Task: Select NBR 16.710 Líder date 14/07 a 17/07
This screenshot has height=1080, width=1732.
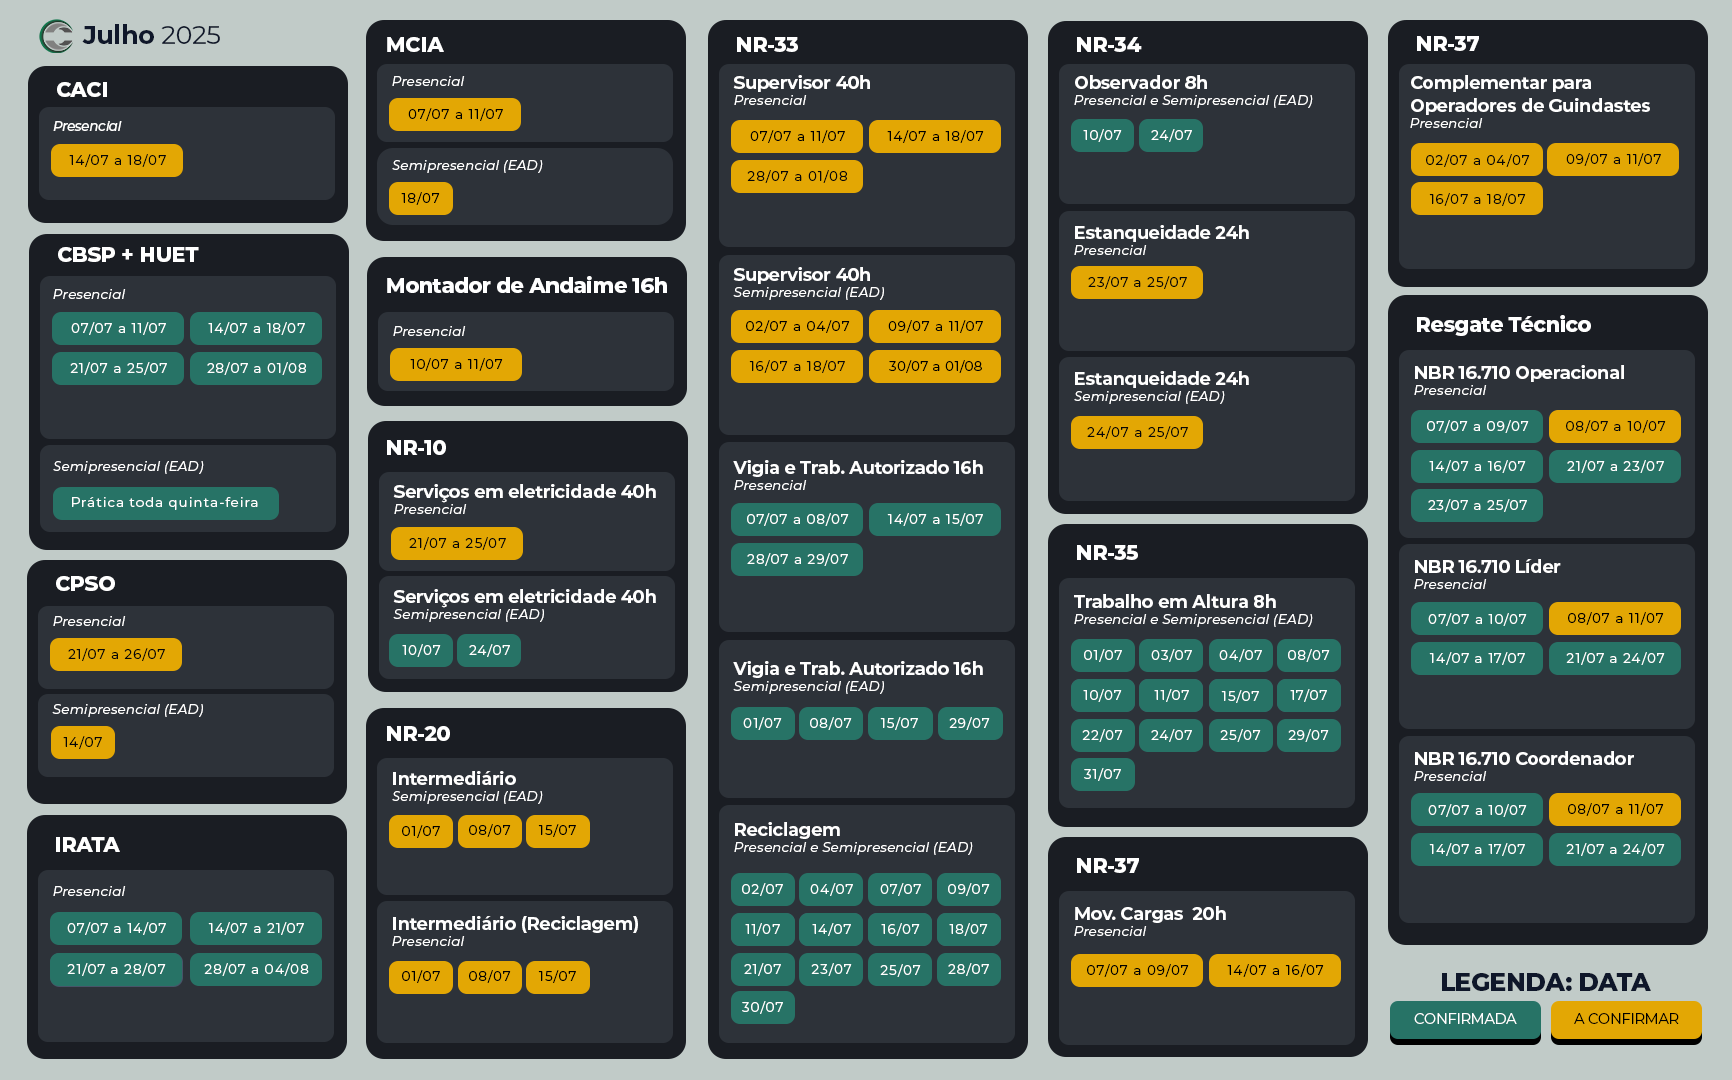Action: tap(1477, 658)
